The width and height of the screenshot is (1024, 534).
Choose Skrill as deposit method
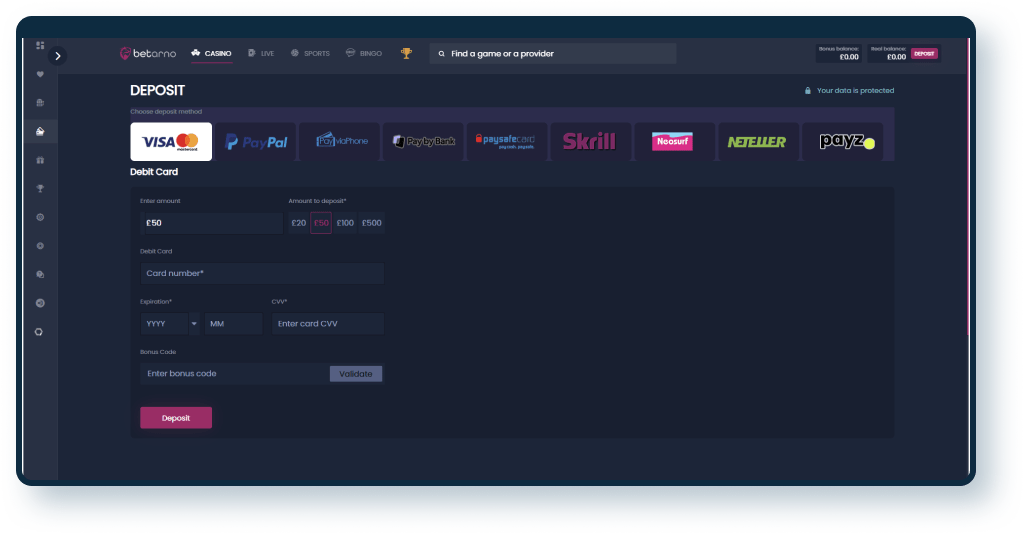tap(589, 142)
